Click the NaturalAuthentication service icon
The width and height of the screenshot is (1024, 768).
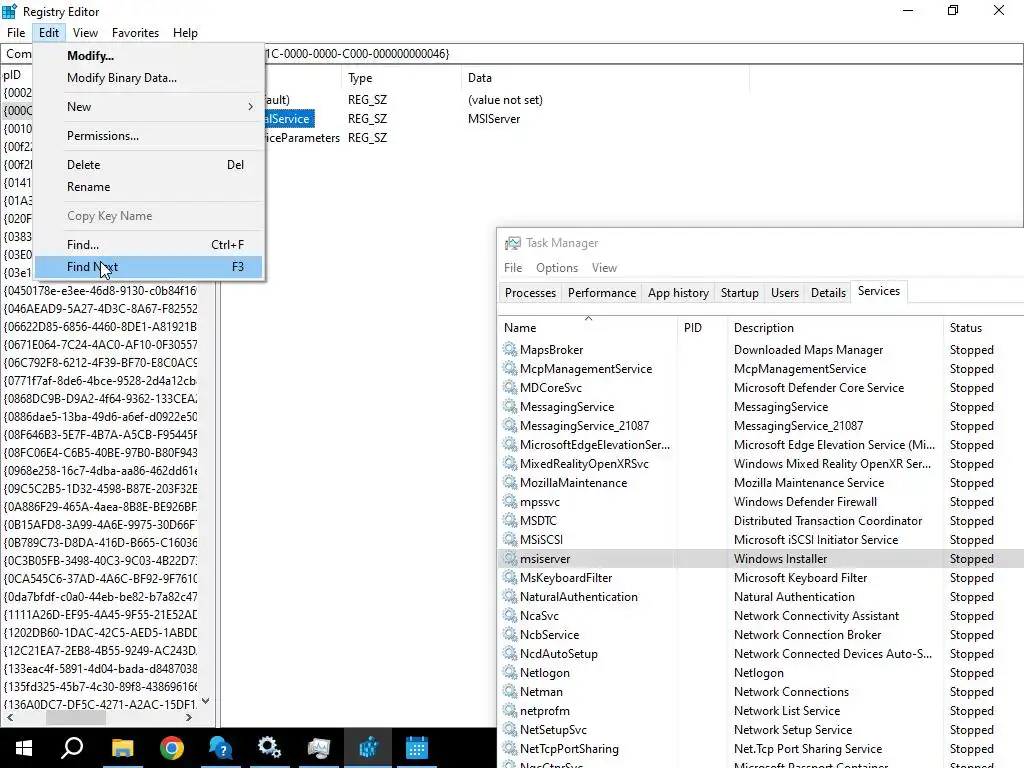509,596
